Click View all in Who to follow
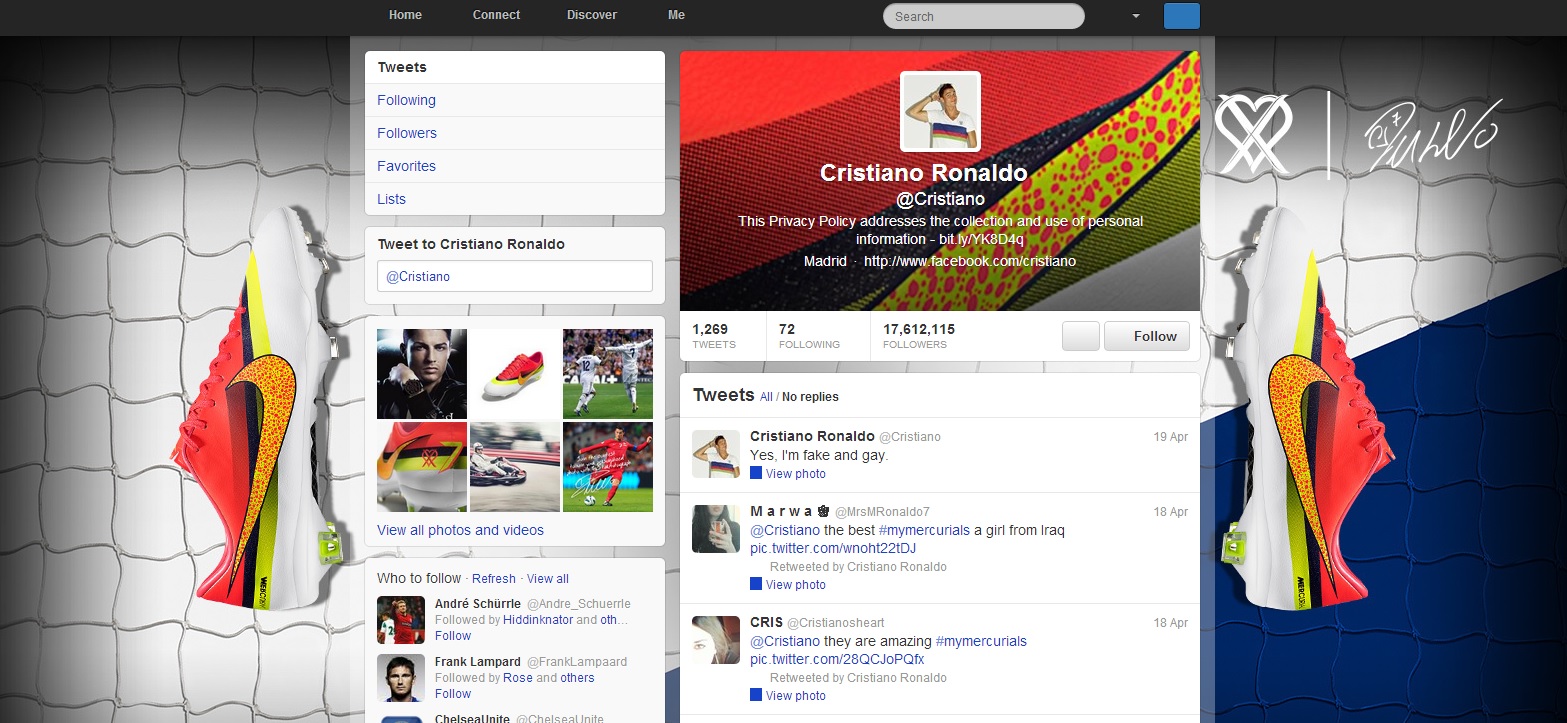Viewport: 1567px width, 723px height. [548, 579]
